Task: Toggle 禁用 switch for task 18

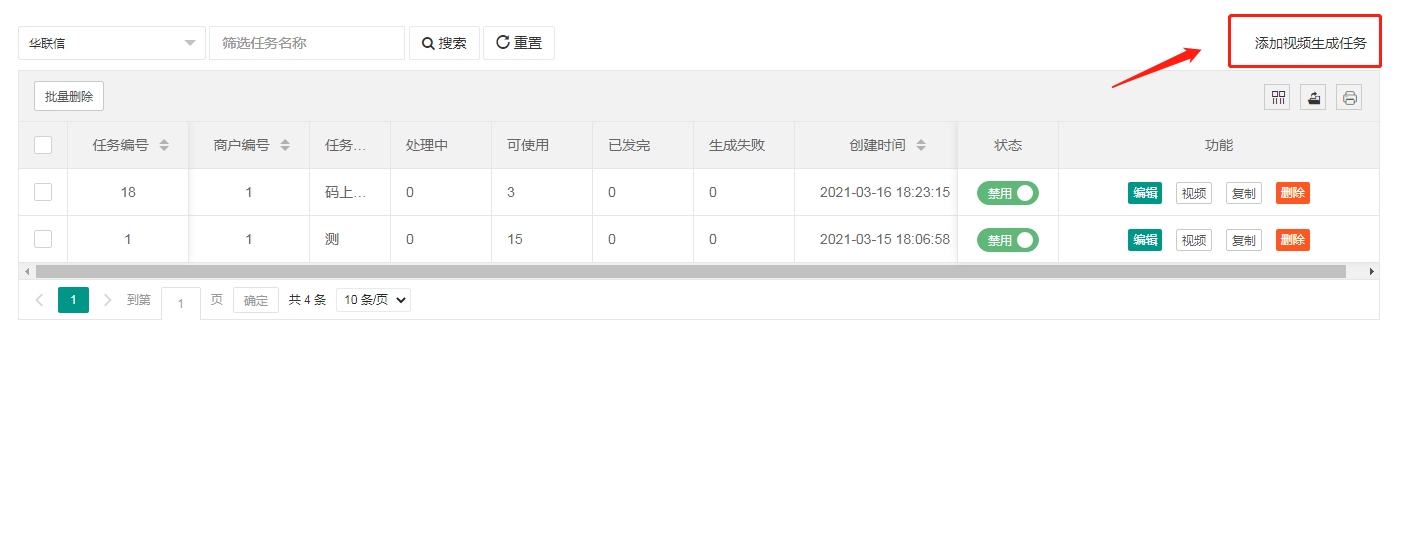Action: (x=1008, y=193)
